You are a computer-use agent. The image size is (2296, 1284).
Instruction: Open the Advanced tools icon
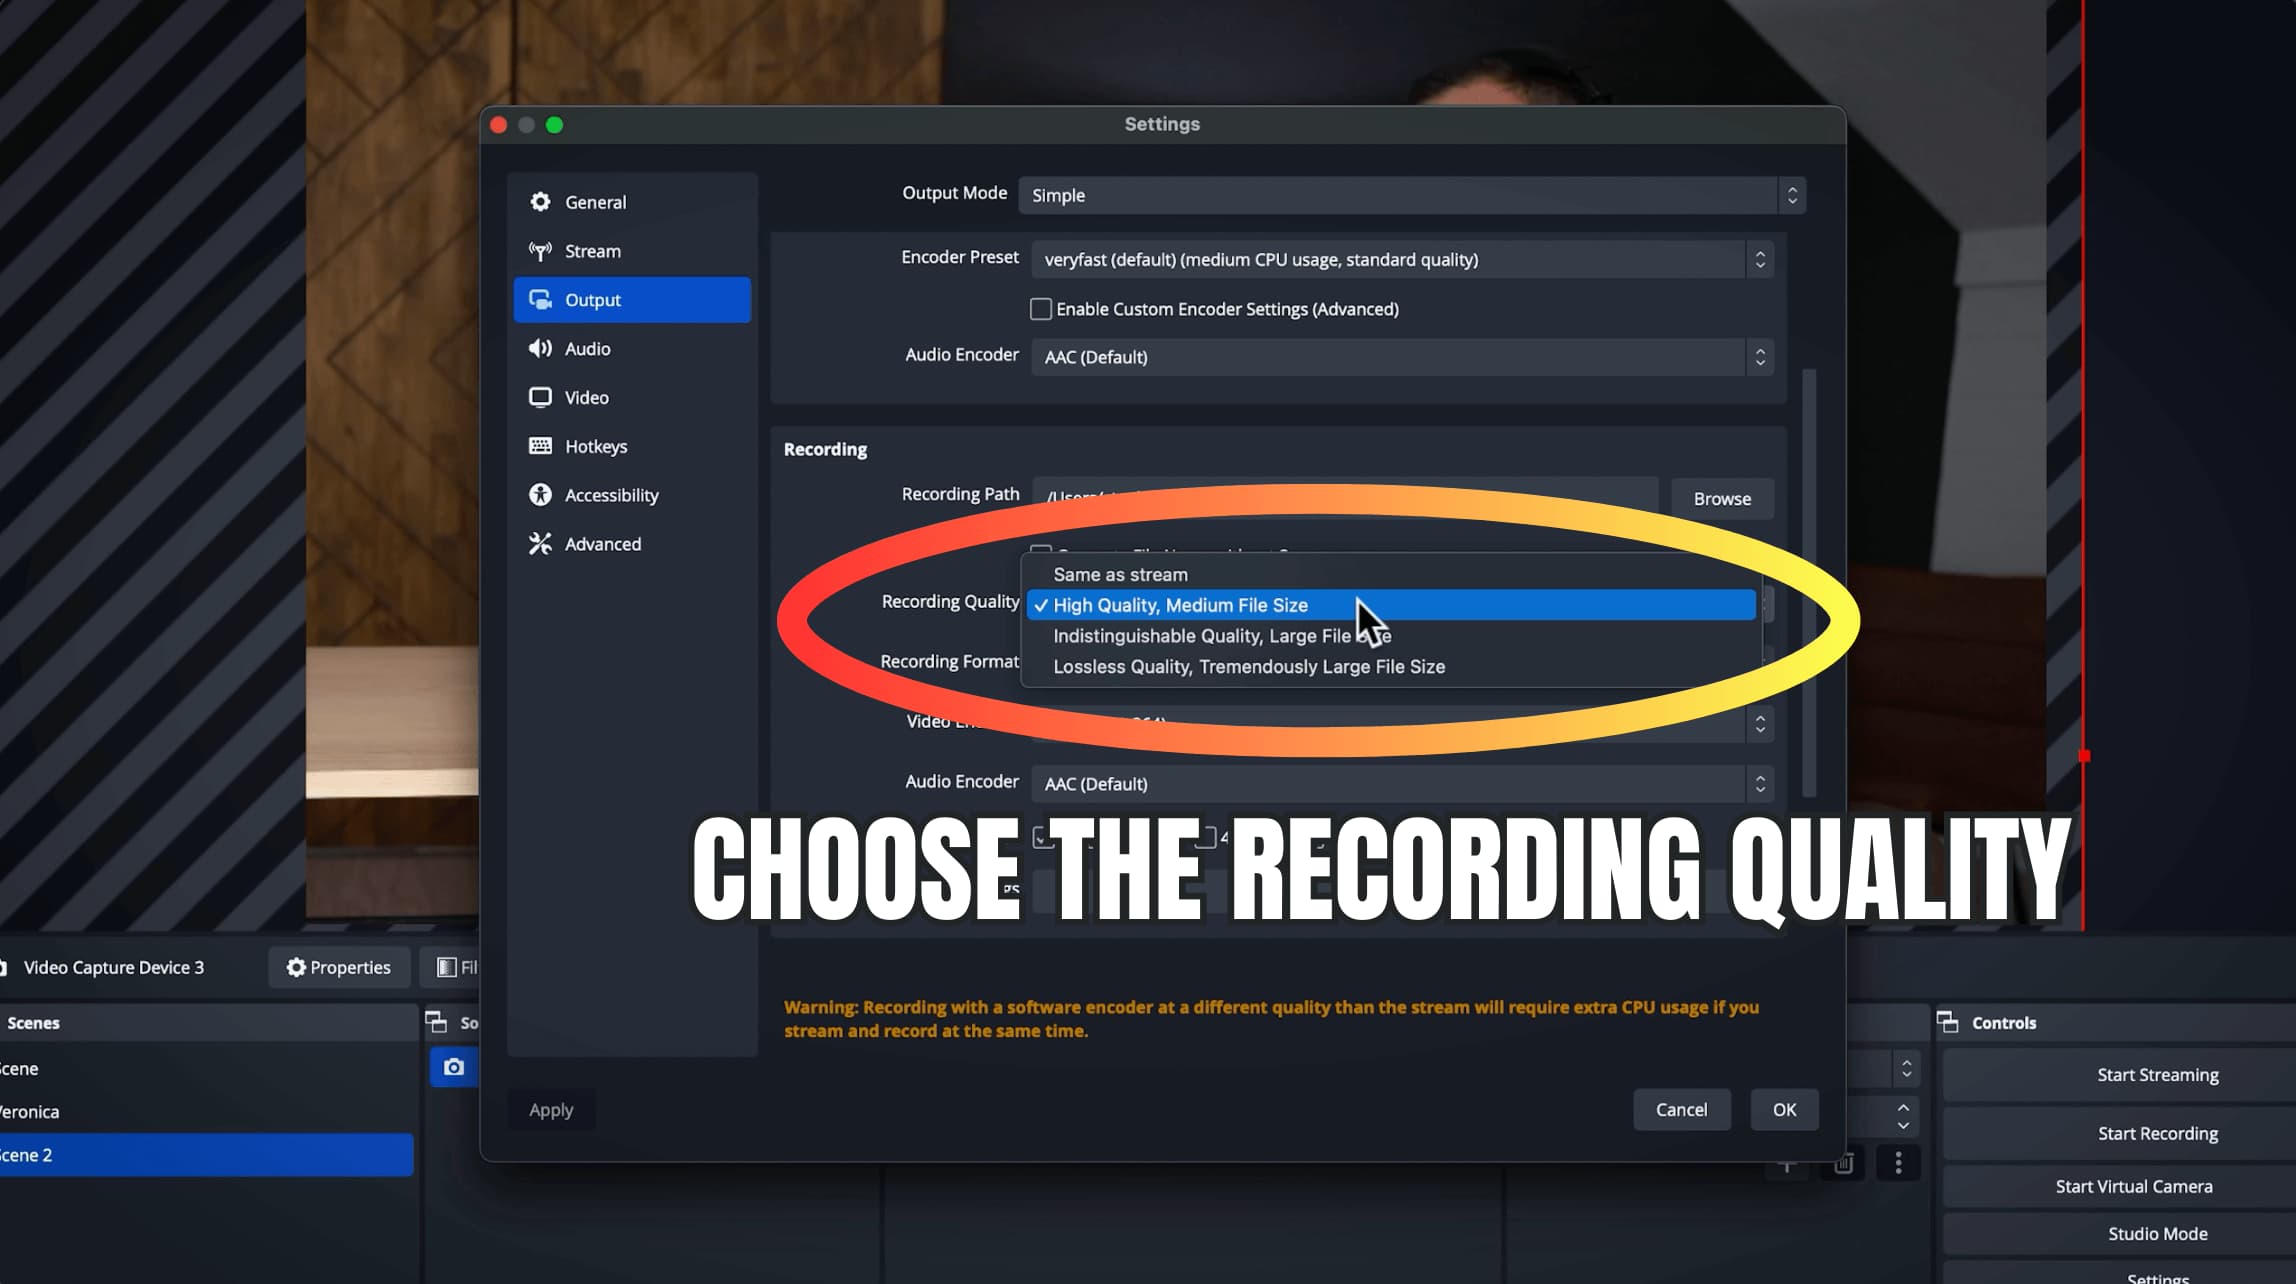540,544
